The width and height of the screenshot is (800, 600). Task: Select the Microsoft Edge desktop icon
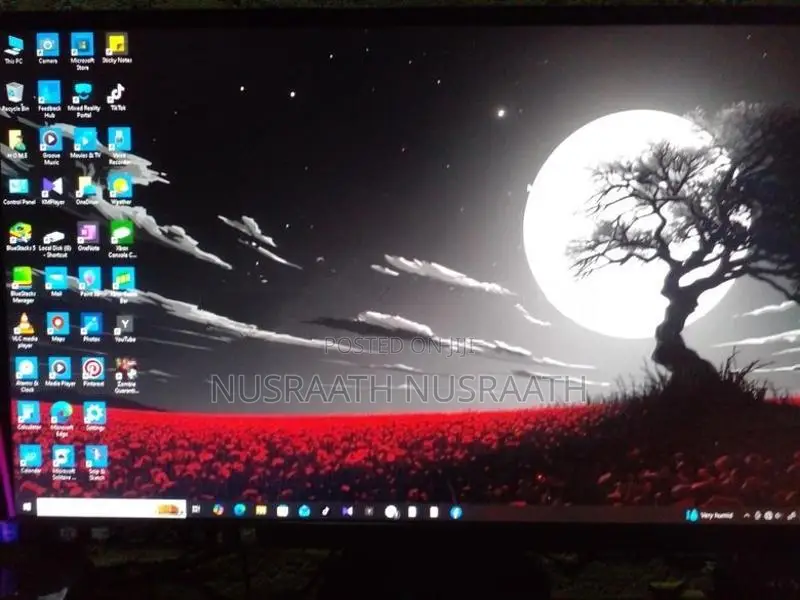62,419
